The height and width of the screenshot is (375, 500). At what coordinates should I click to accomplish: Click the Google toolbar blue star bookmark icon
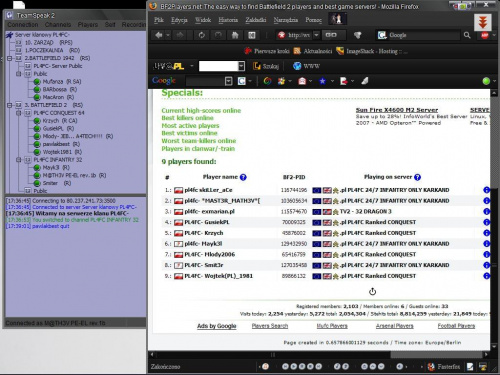click(x=322, y=81)
